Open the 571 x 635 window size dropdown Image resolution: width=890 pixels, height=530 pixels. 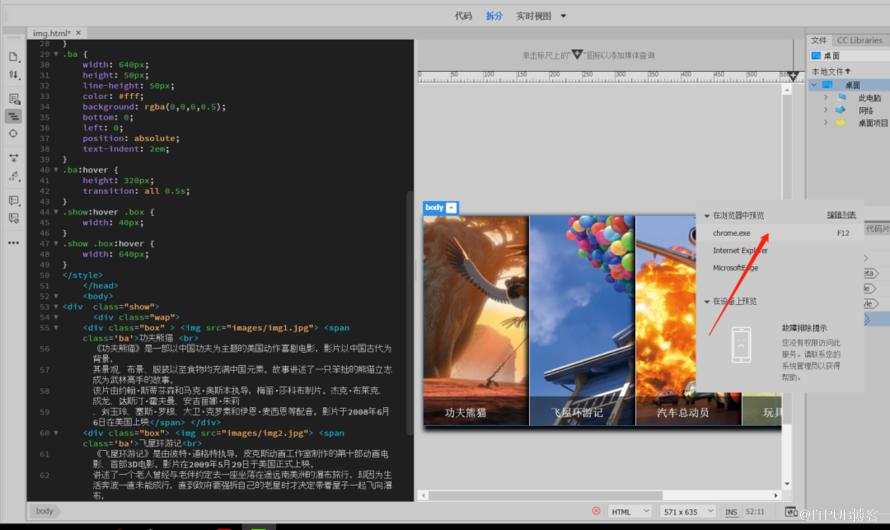687,512
